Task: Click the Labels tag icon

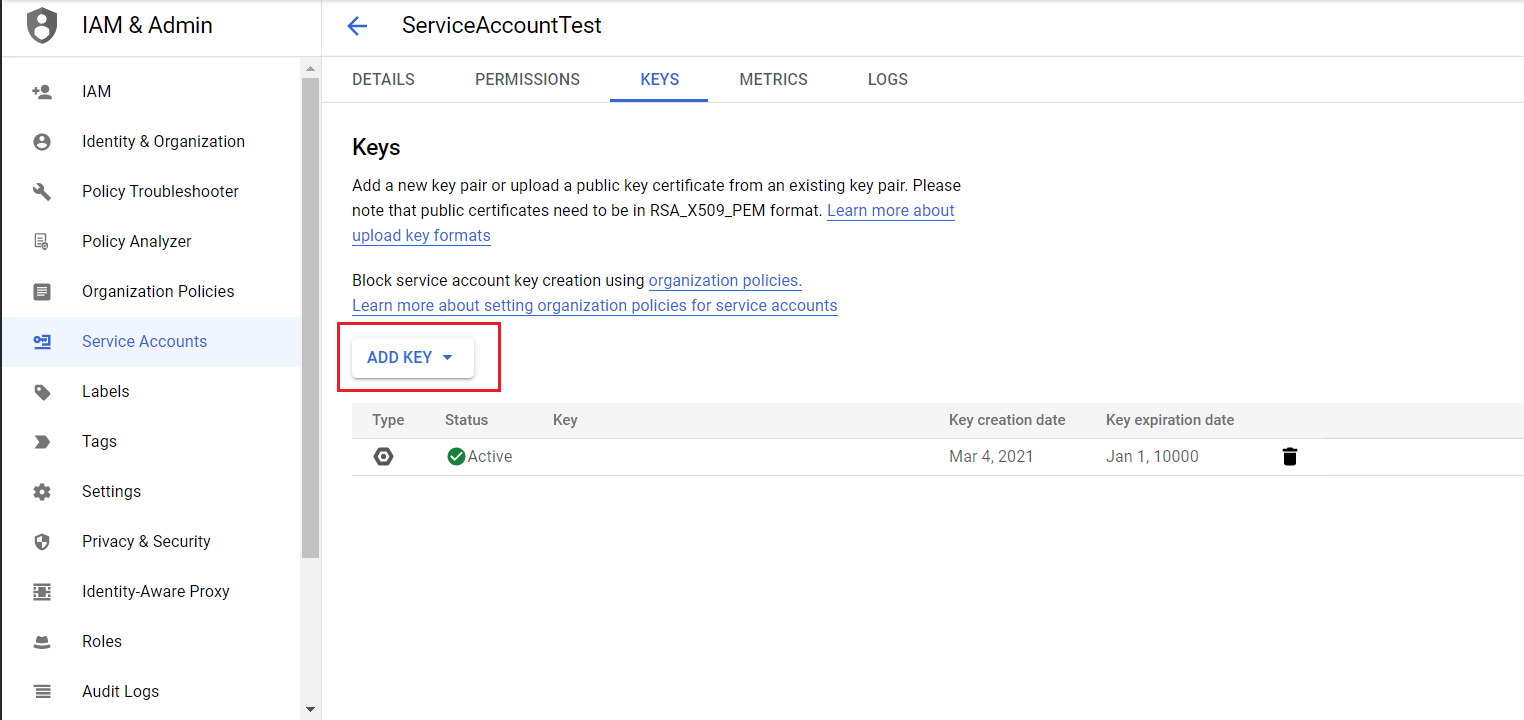Action: coord(42,392)
